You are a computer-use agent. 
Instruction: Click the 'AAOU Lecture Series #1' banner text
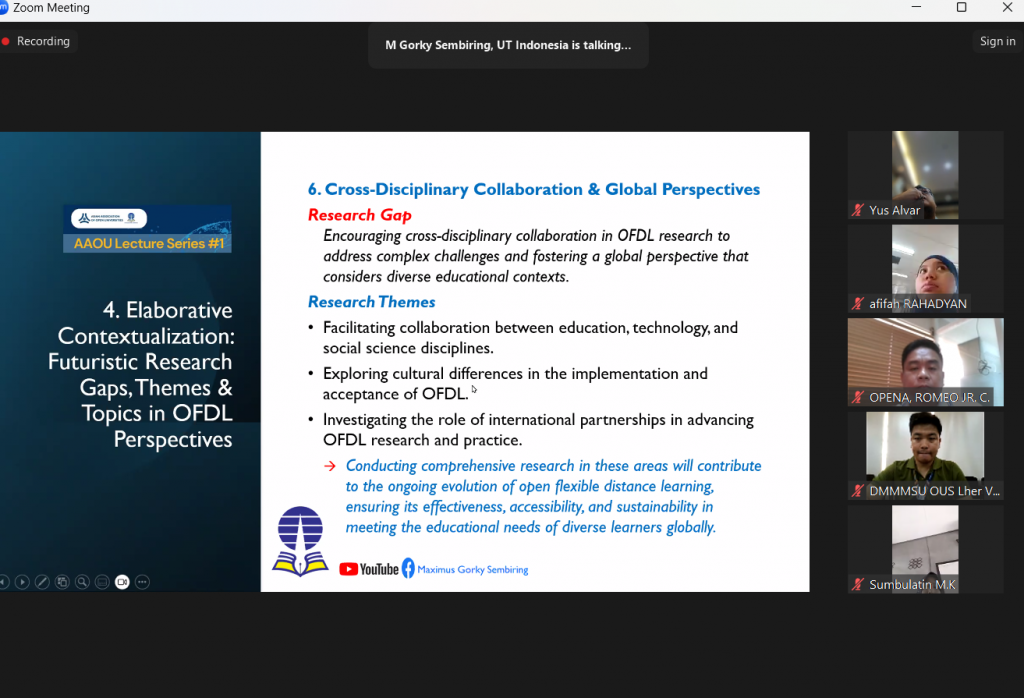[149, 244]
